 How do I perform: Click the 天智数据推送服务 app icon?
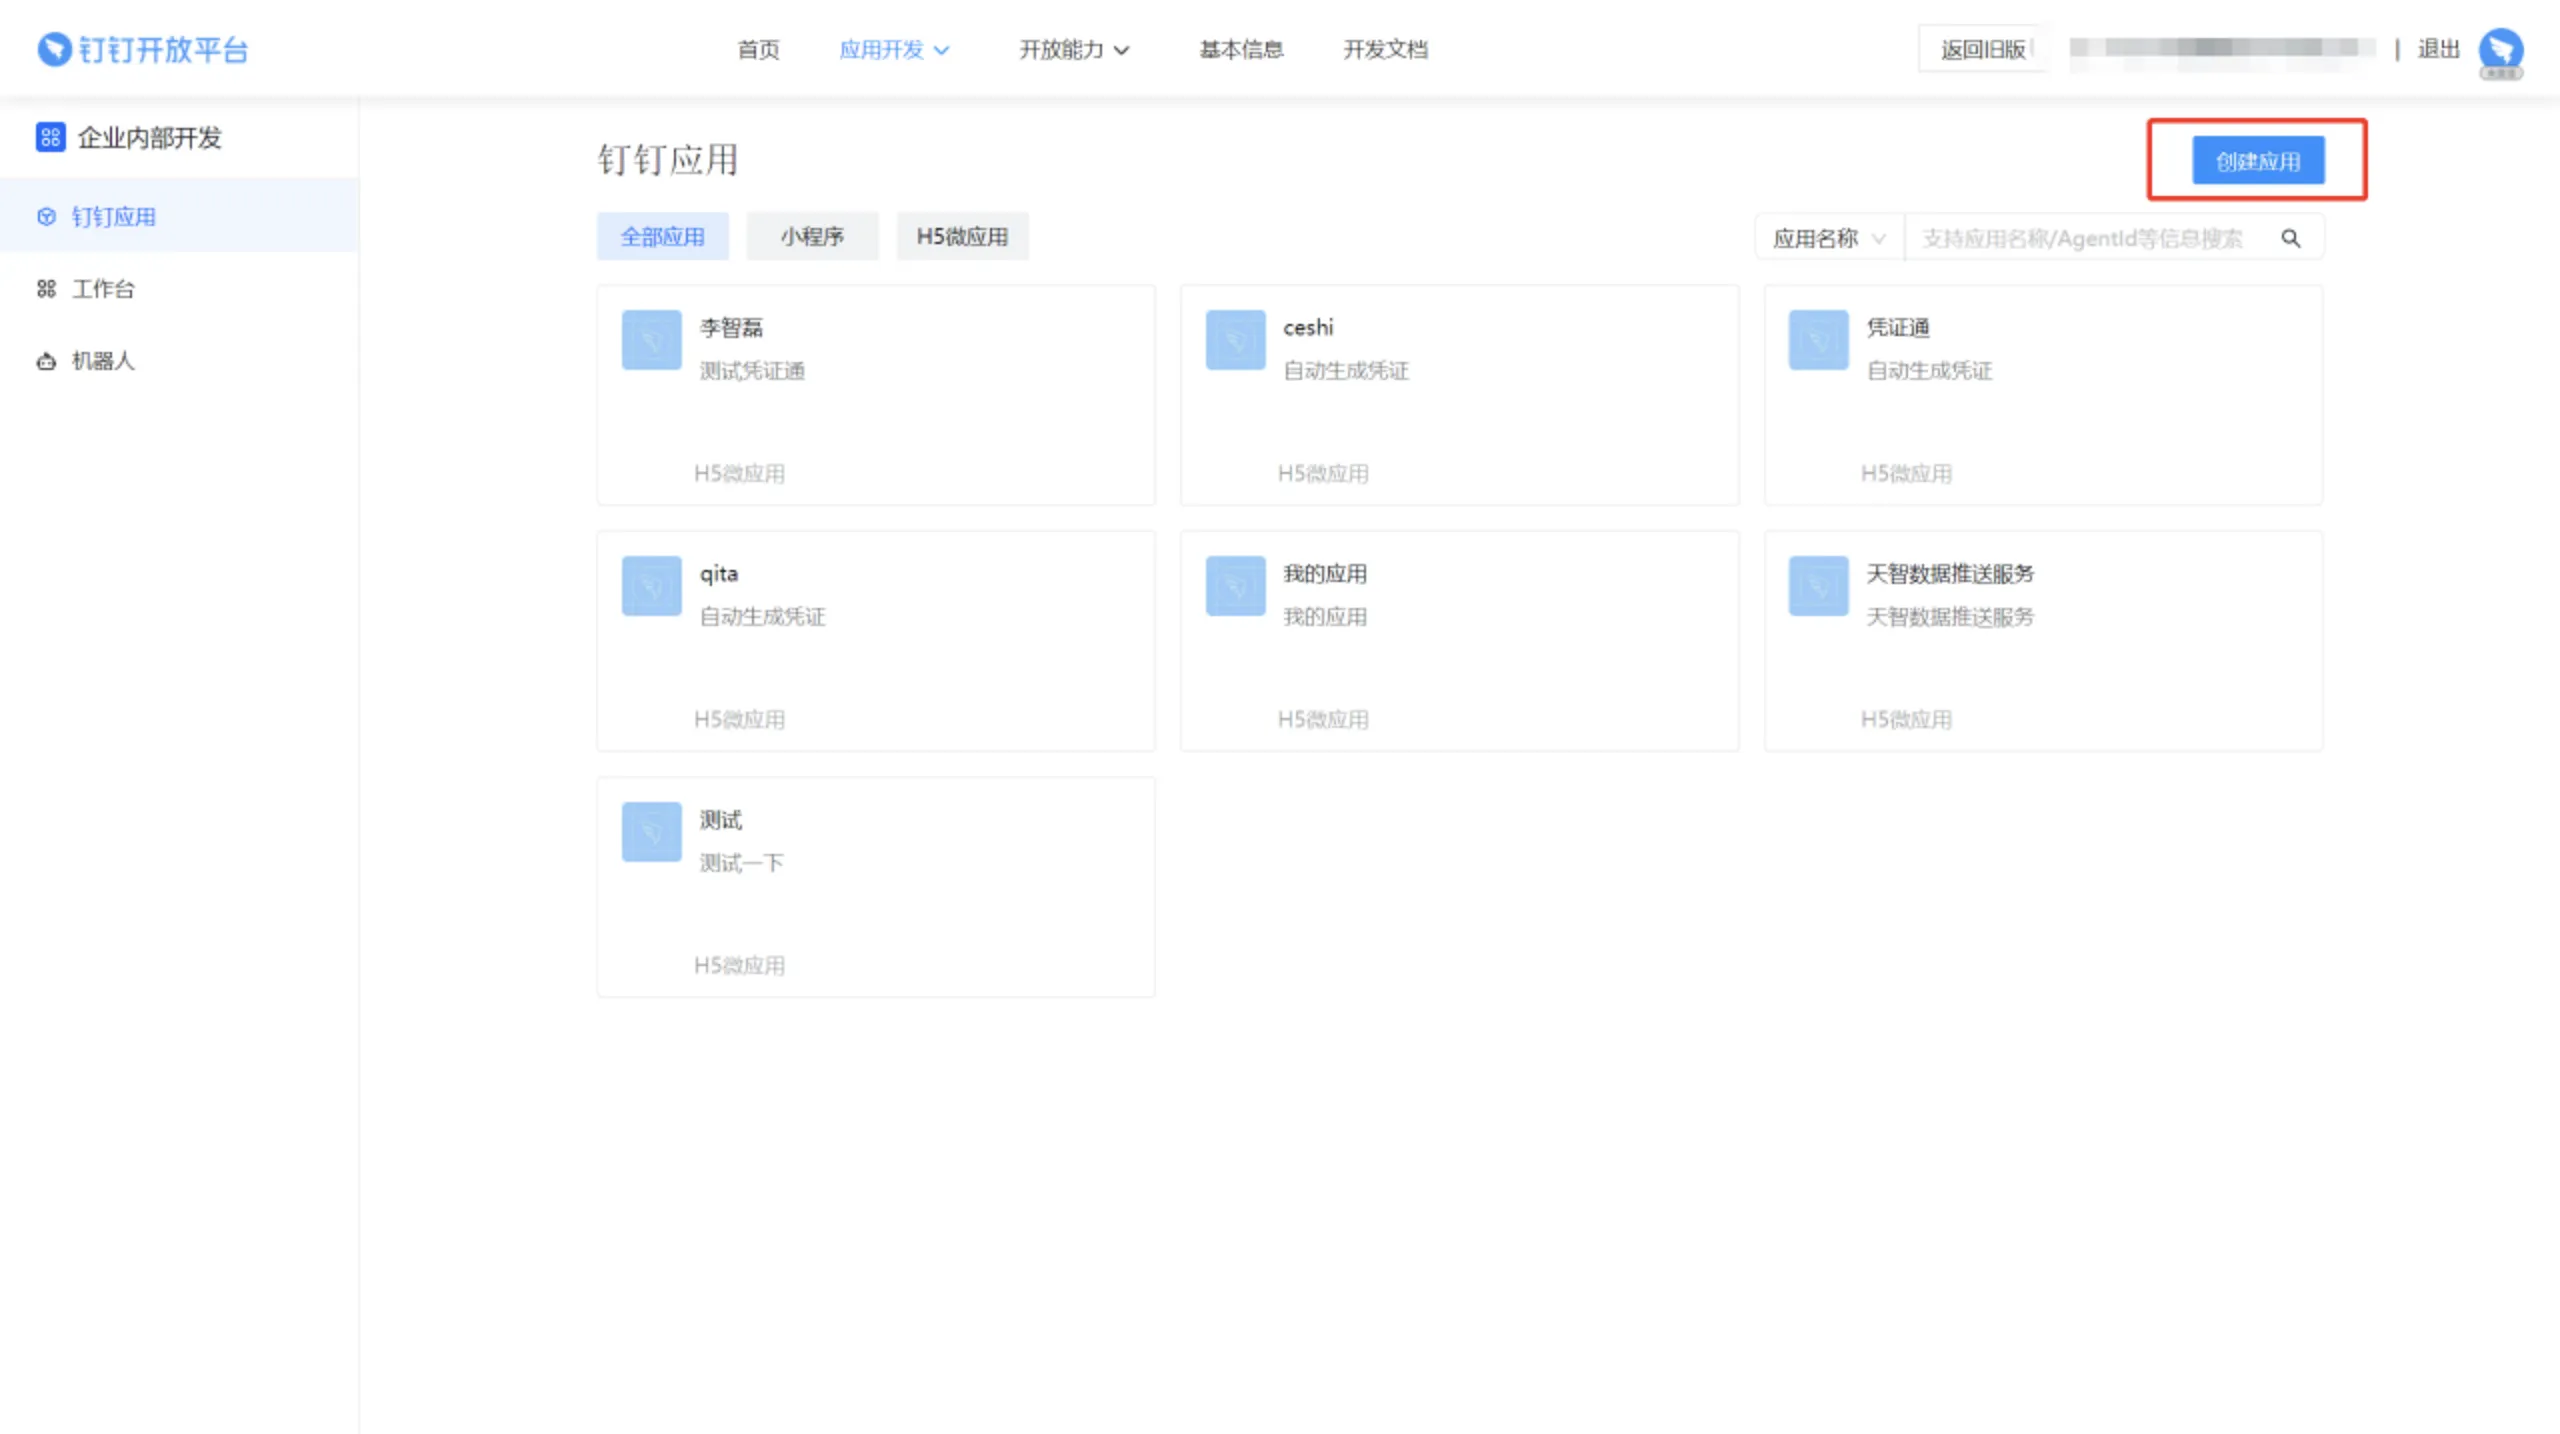point(1818,586)
